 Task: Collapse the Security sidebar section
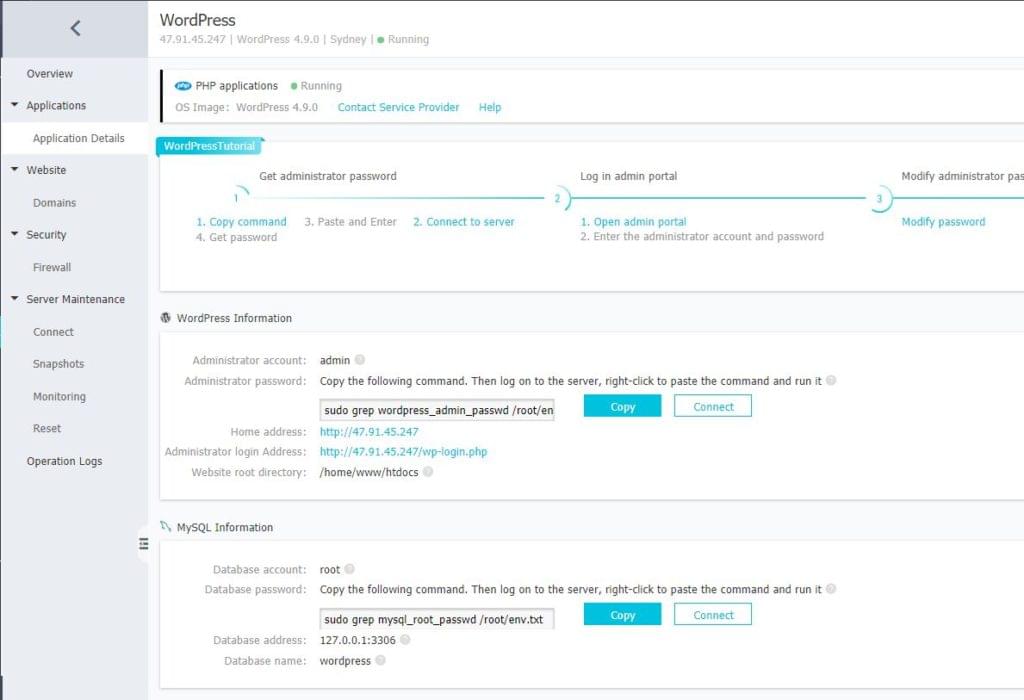point(15,235)
